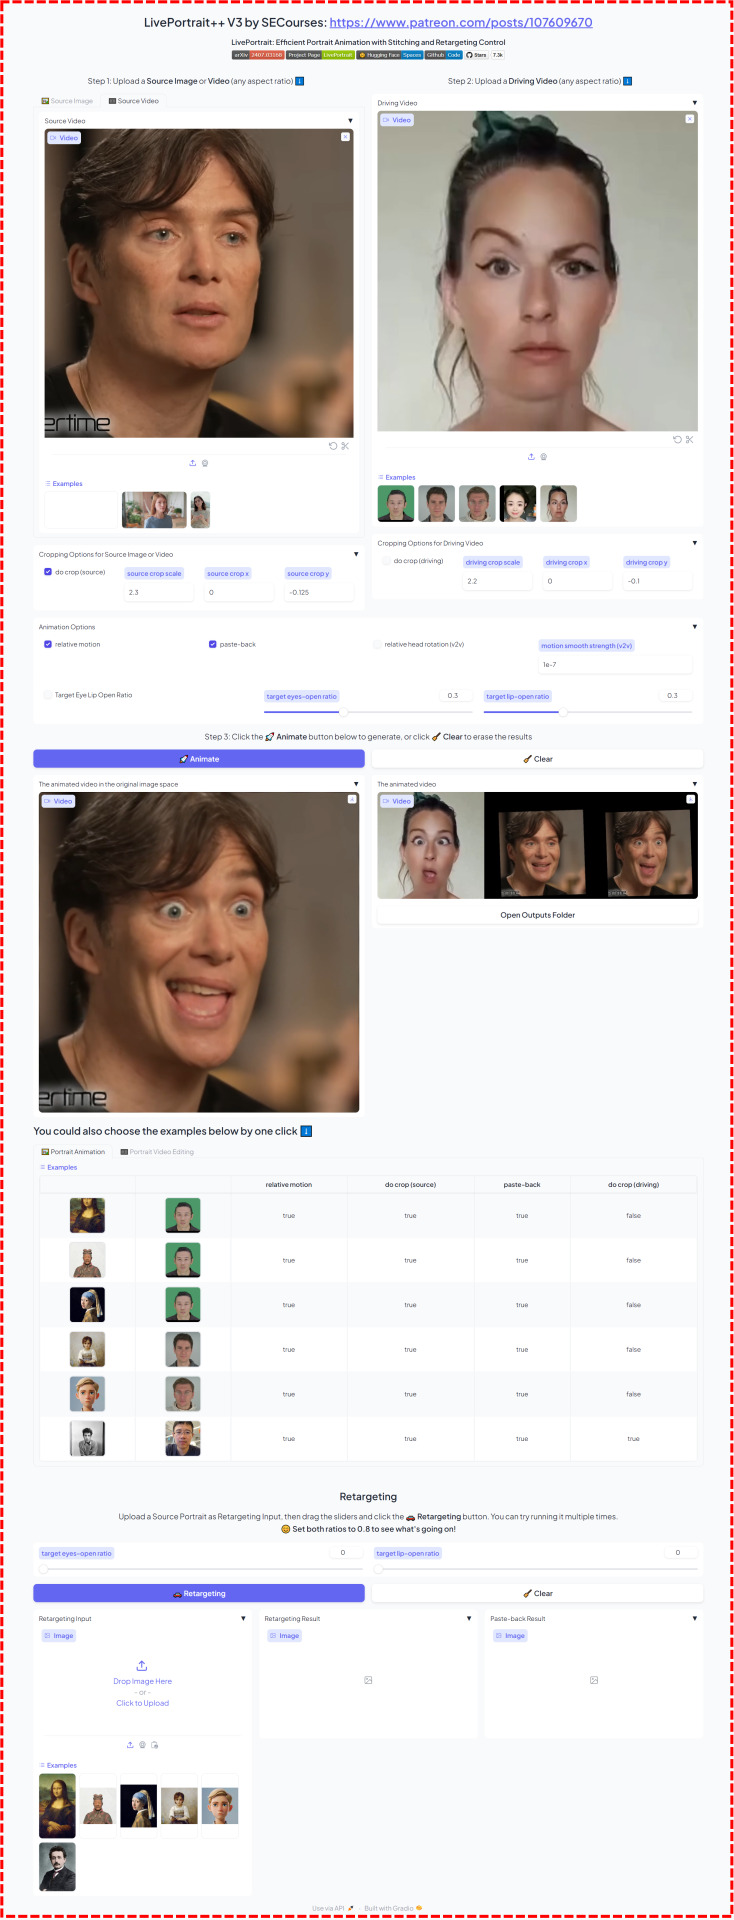Click the drop image upload arrow icon
This screenshot has width=734, height=1920.
142,1665
